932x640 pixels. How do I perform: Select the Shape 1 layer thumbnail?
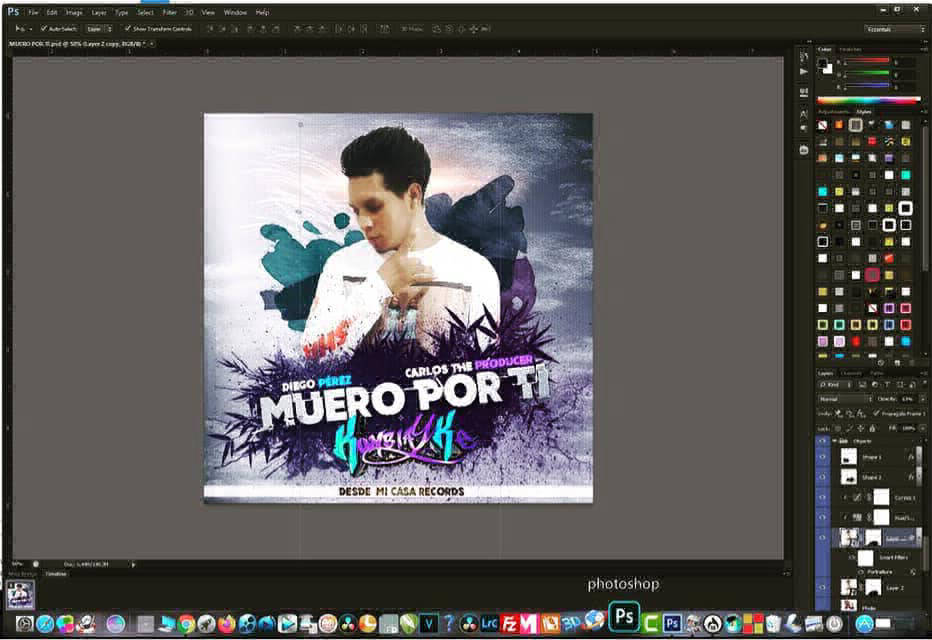point(849,456)
